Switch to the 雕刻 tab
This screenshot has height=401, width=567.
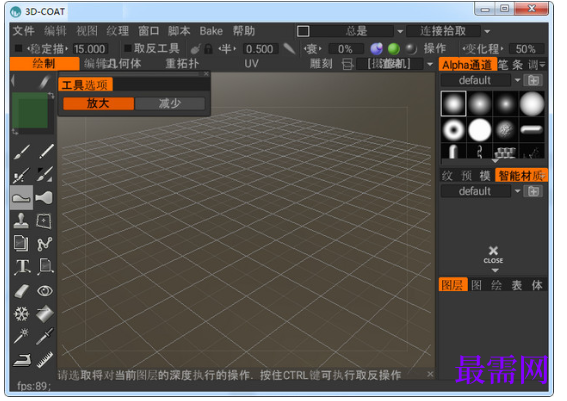tap(321, 64)
